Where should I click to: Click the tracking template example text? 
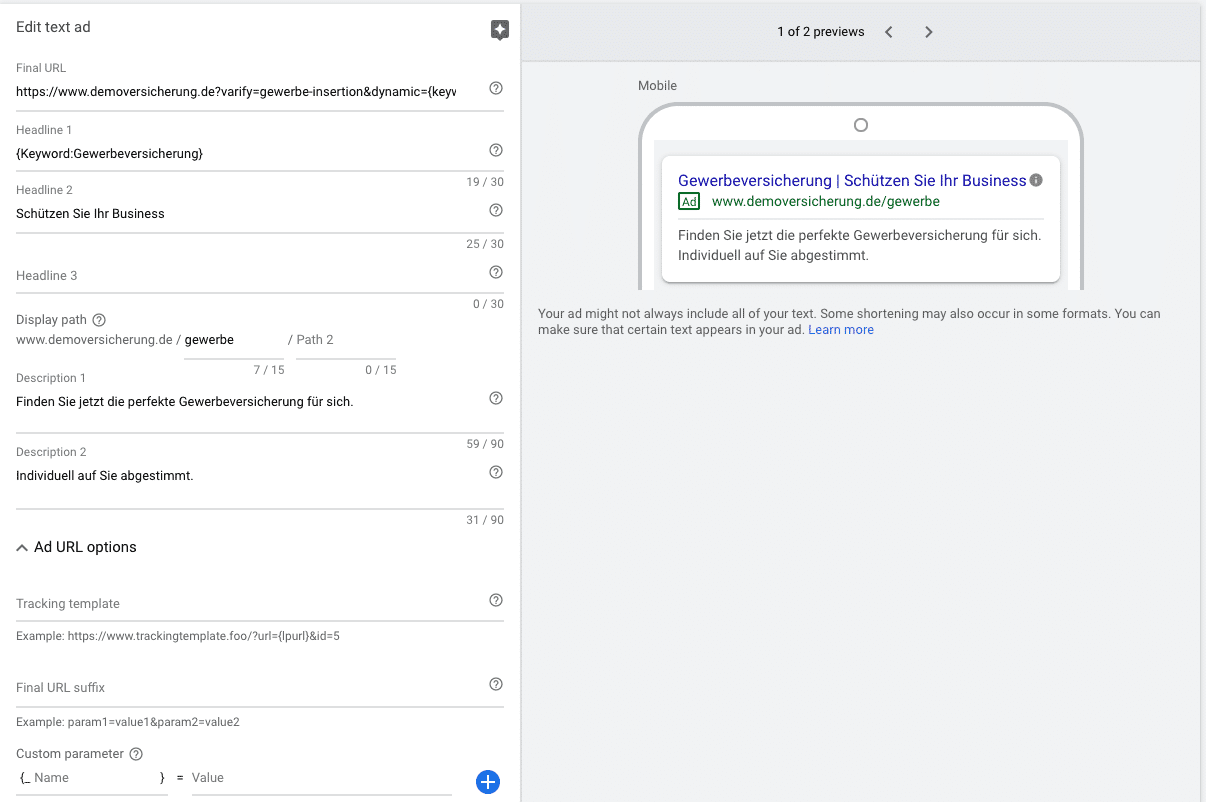[x=179, y=636]
